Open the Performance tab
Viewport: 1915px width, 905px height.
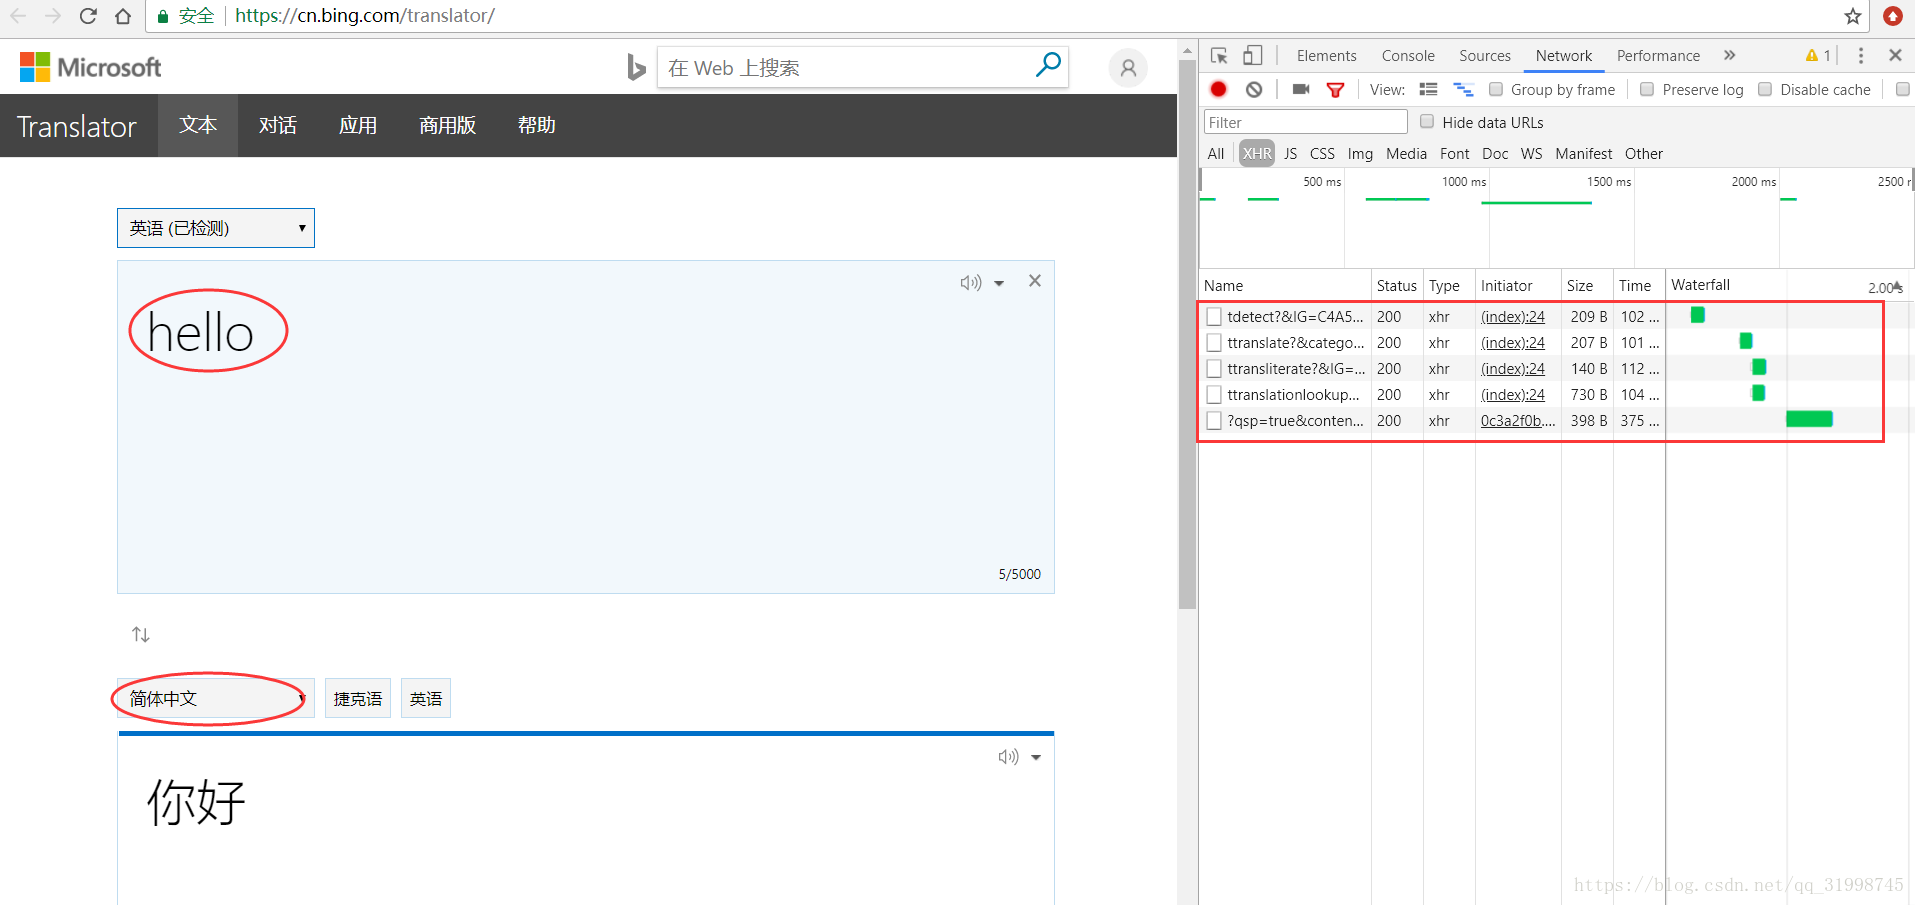(1658, 56)
